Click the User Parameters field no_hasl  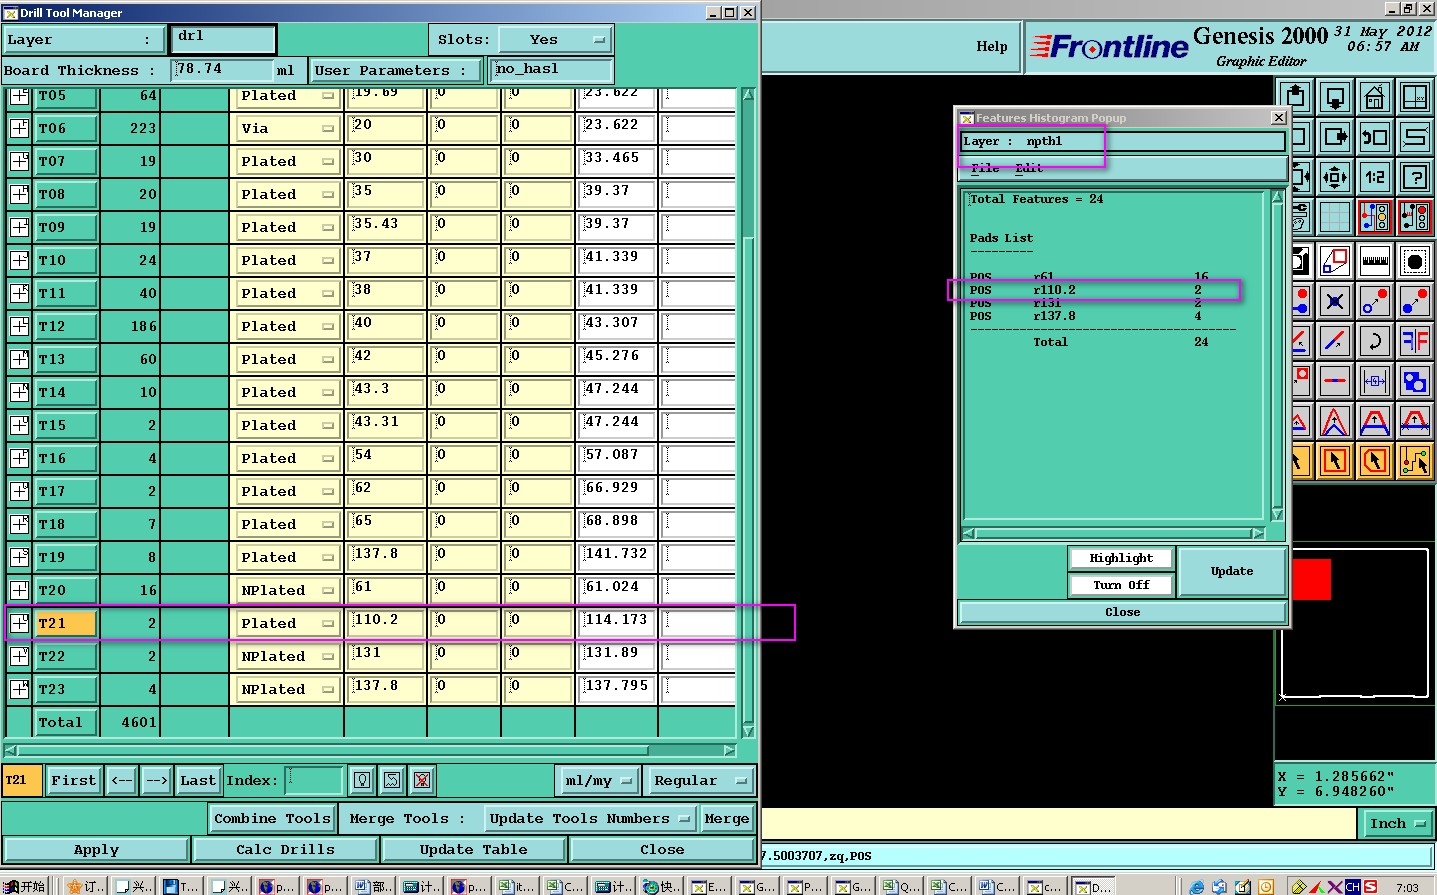point(551,70)
